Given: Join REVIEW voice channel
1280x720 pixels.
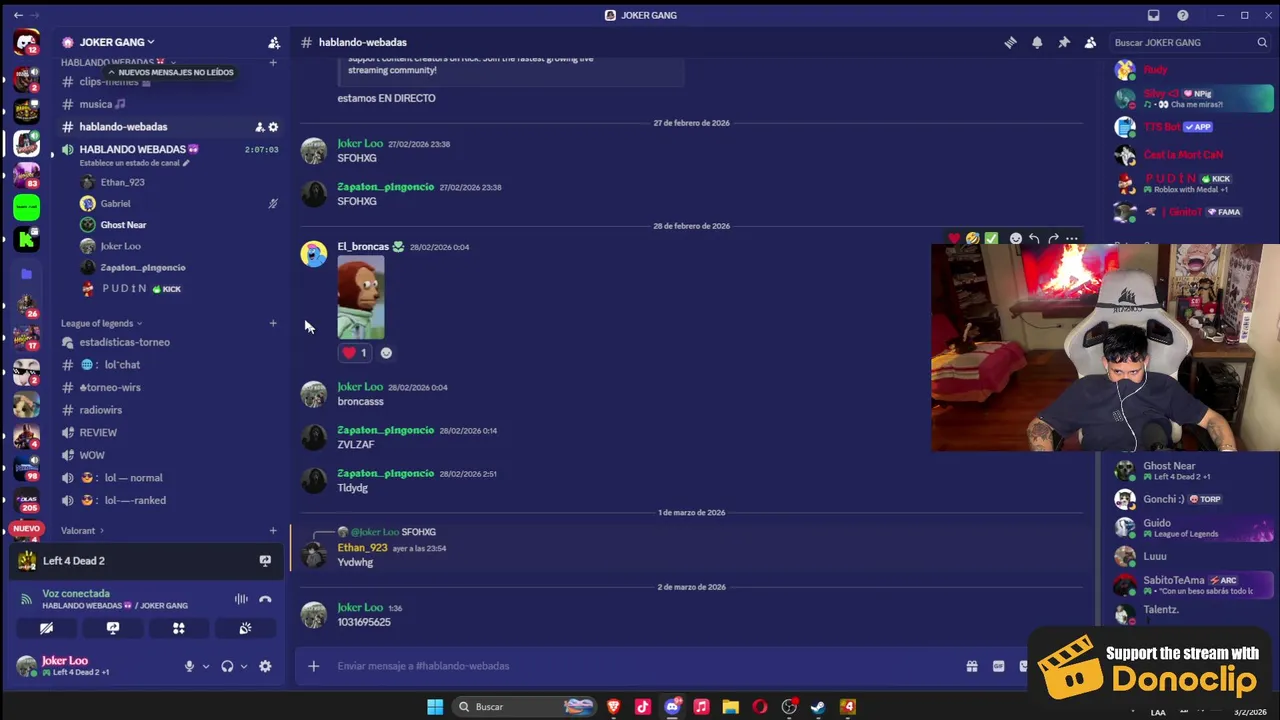Looking at the screenshot, I should [x=168, y=433].
